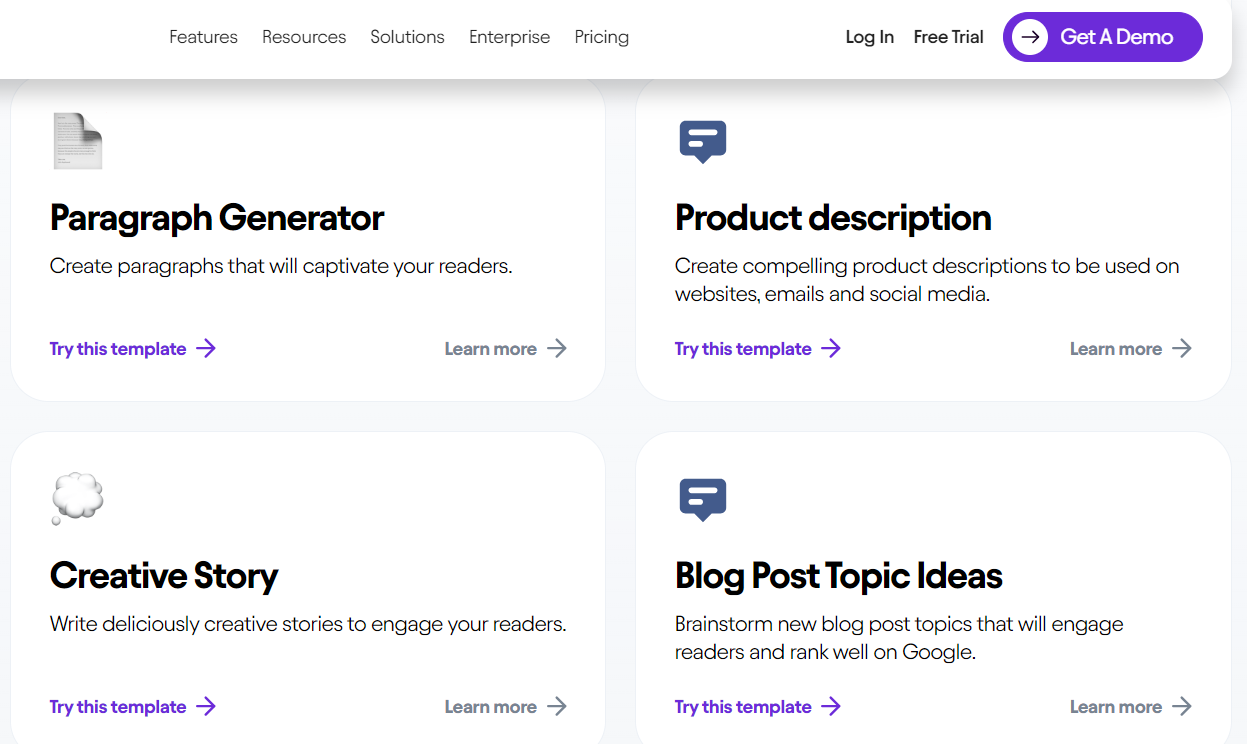Image resolution: width=1247 pixels, height=744 pixels.
Task: Click the Product description chat bubble icon
Action: (702, 141)
